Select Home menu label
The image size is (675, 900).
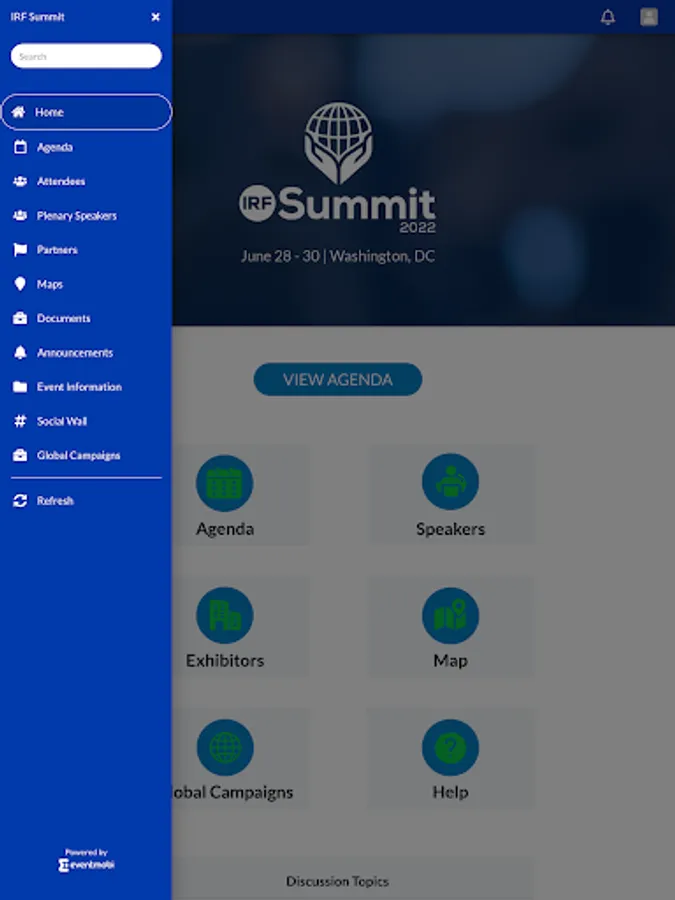point(49,112)
